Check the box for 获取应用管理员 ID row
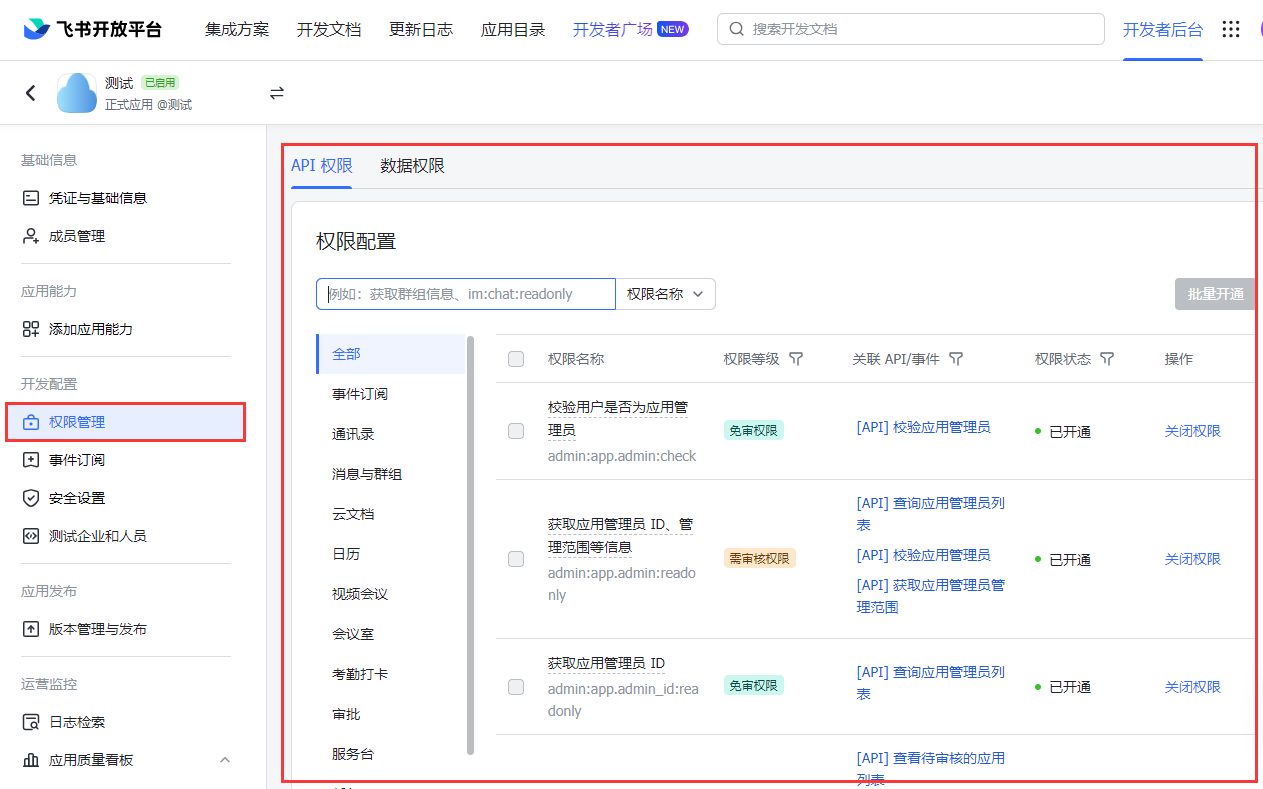1263x789 pixels. 516,687
